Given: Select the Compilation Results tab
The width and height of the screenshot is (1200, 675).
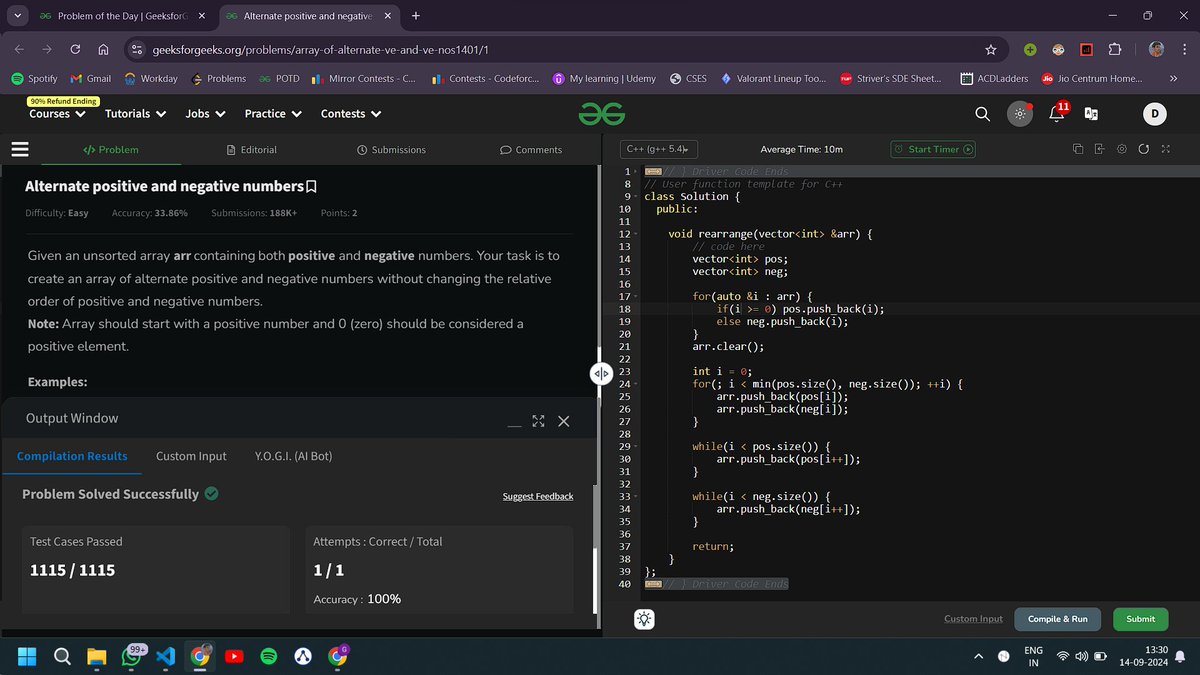Looking at the screenshot, I should (x=72, y=456).
